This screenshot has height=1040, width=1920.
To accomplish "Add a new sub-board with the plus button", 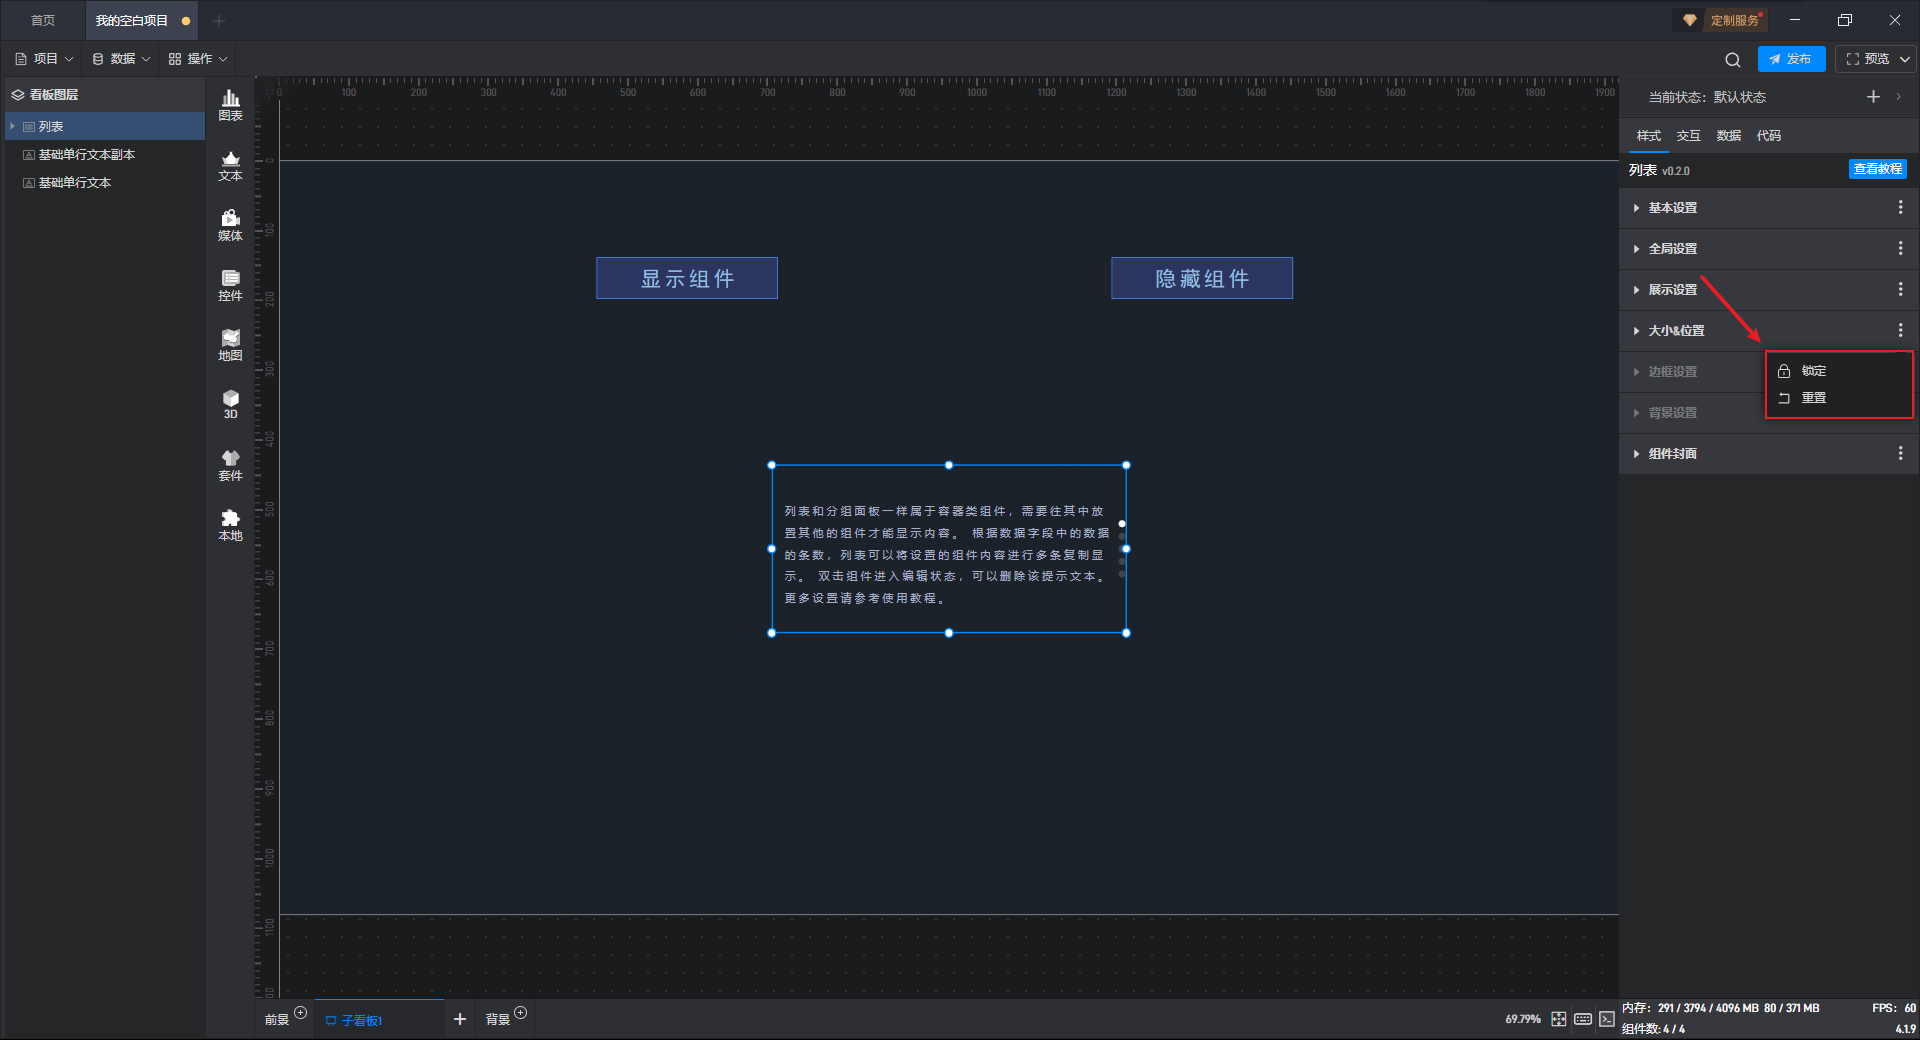I will pyautogui.click(x=460, y=1019).
